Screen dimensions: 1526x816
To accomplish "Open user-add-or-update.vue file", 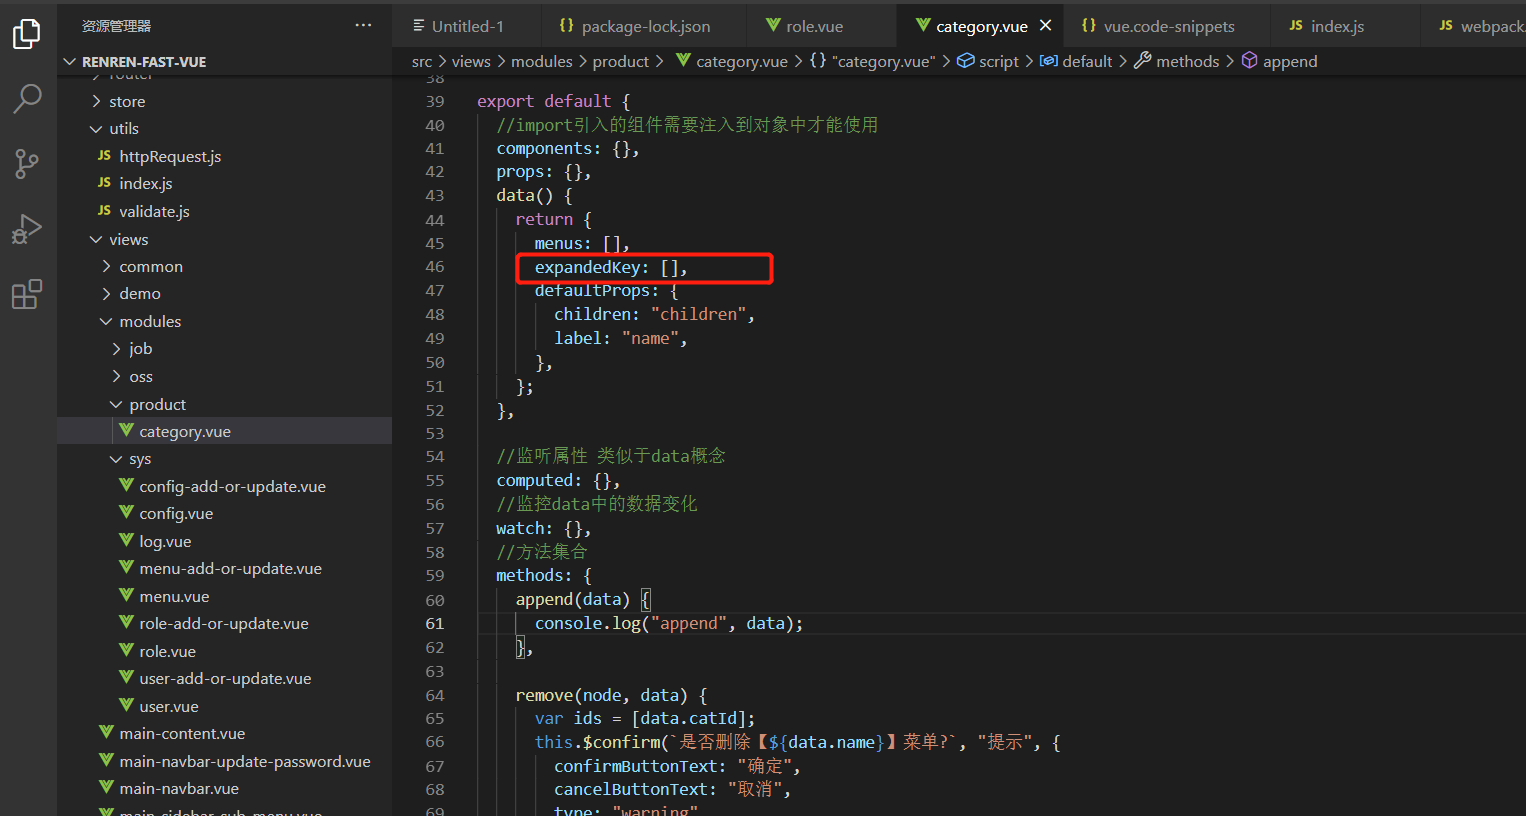I will [224, 679].
